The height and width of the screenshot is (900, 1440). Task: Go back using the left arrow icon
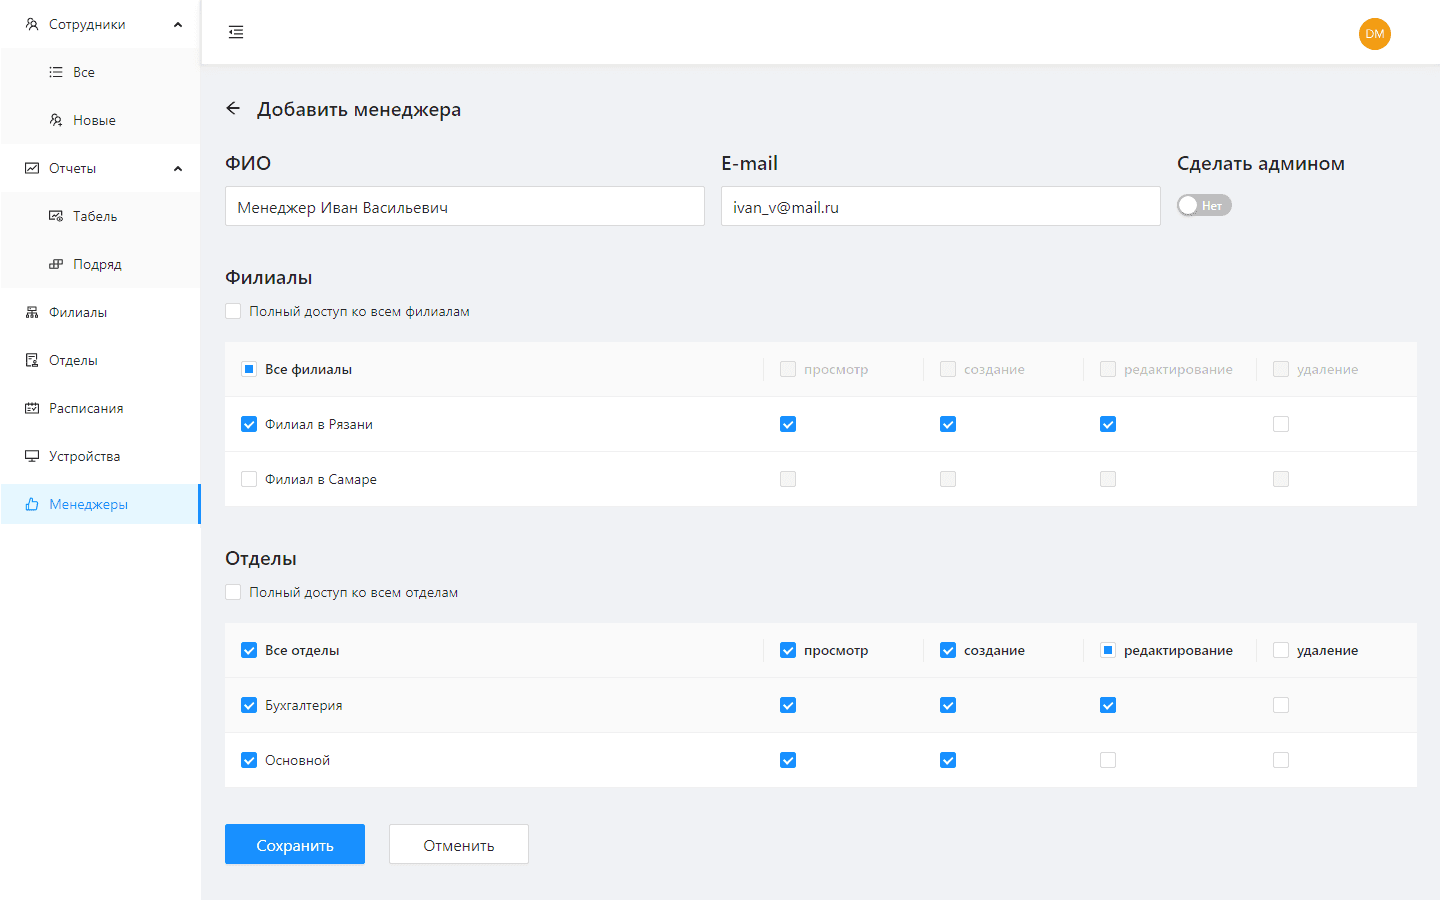pos(233,108)
